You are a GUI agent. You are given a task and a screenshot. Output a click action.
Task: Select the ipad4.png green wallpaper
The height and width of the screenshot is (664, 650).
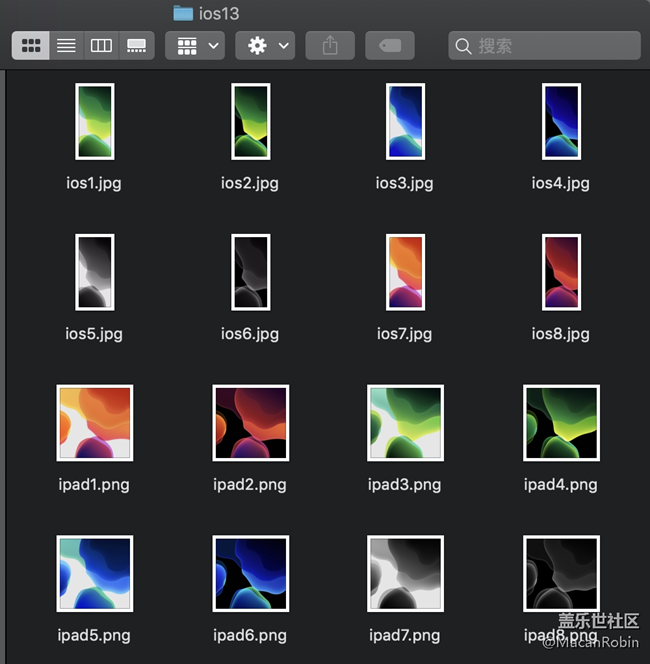pos(560,423)
